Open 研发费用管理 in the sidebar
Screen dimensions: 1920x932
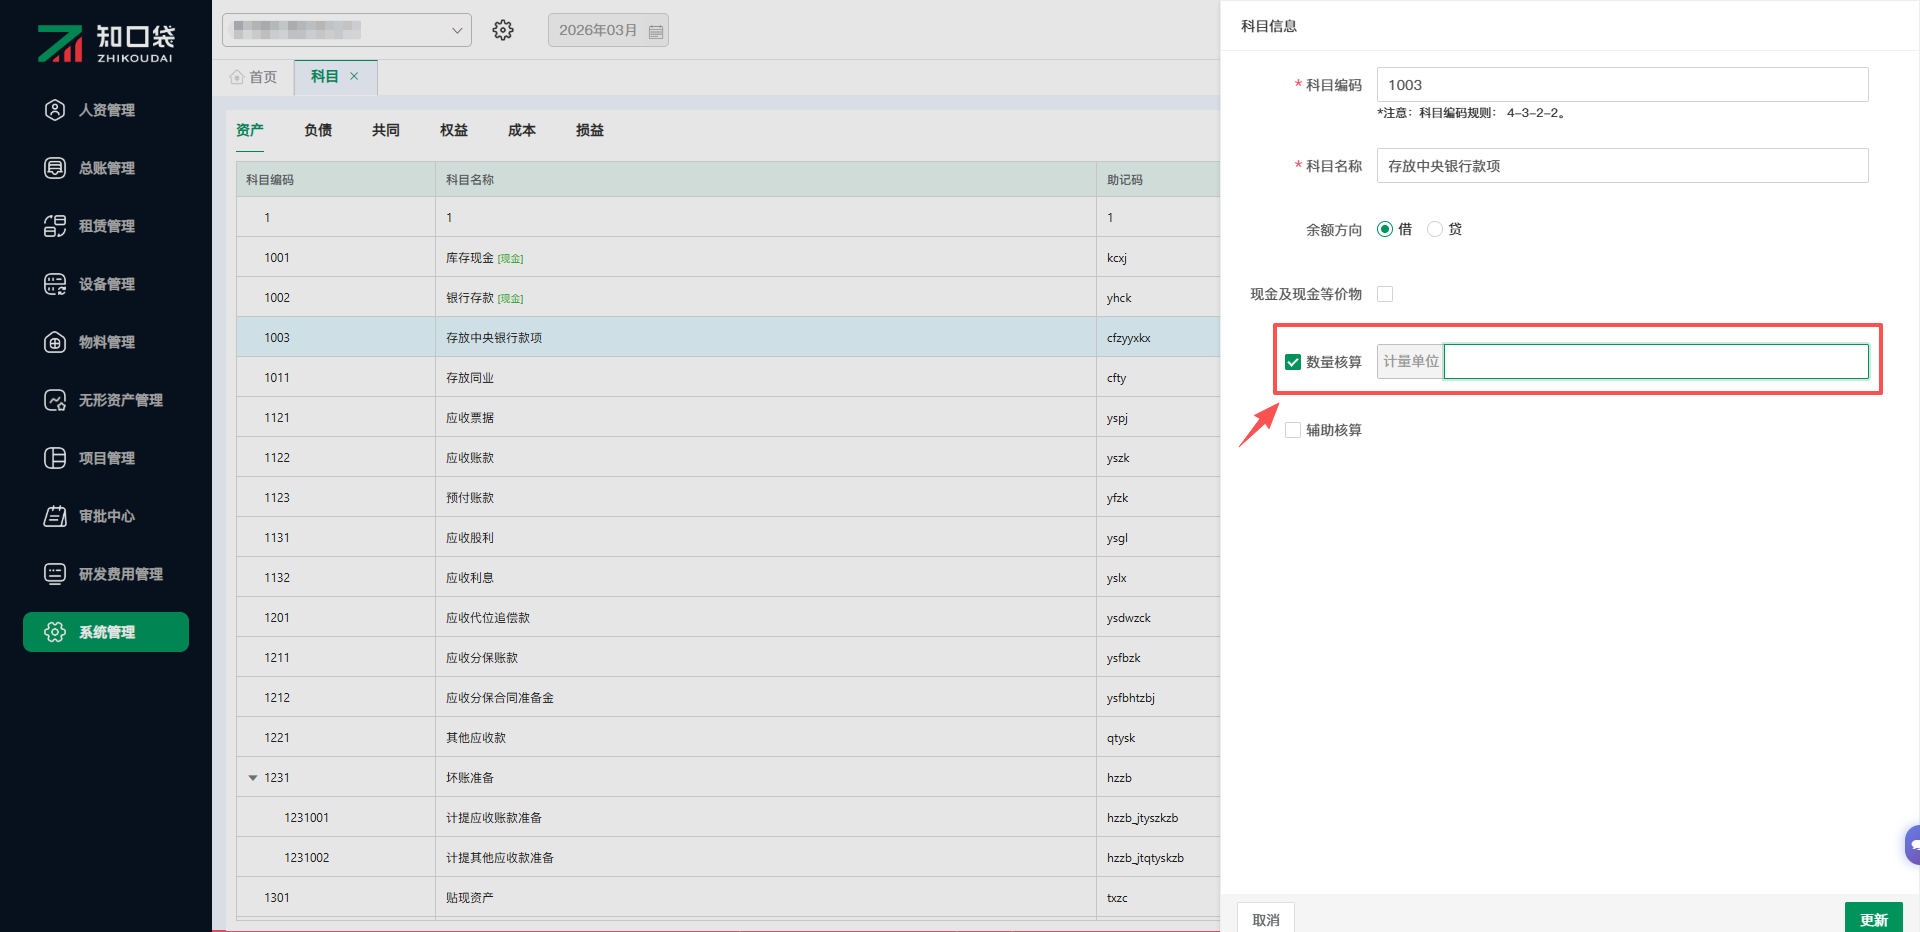[x=106, y=574]
